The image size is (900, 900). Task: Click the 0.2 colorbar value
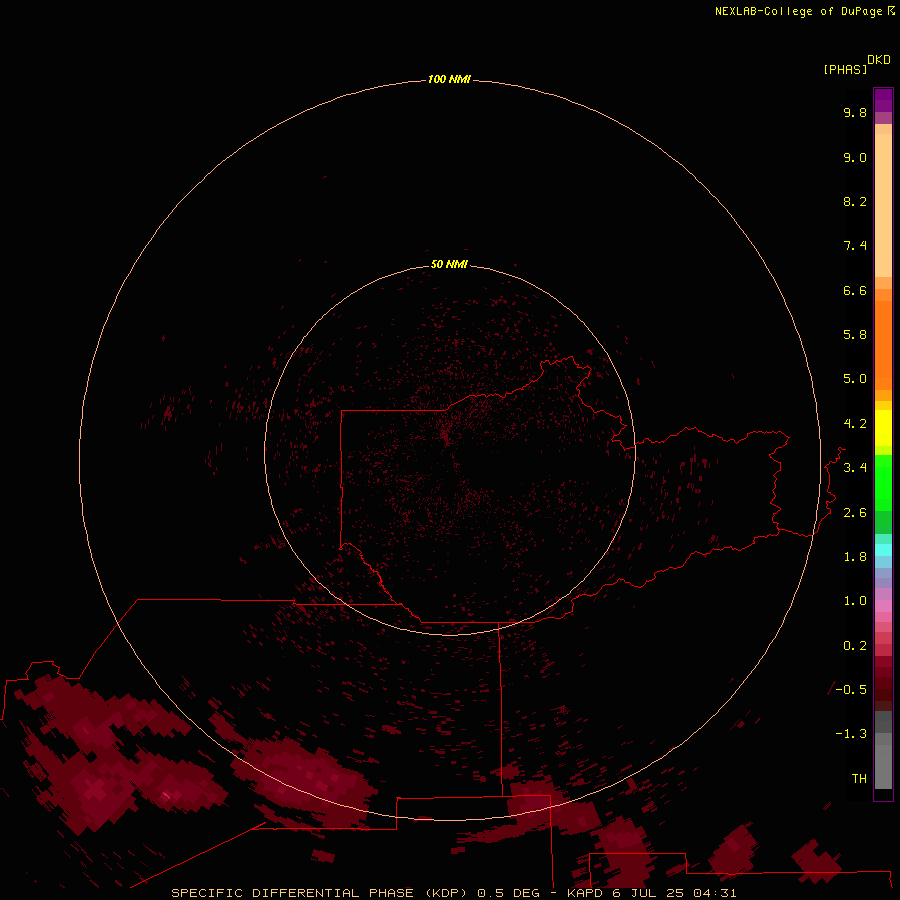pos(855,646)
